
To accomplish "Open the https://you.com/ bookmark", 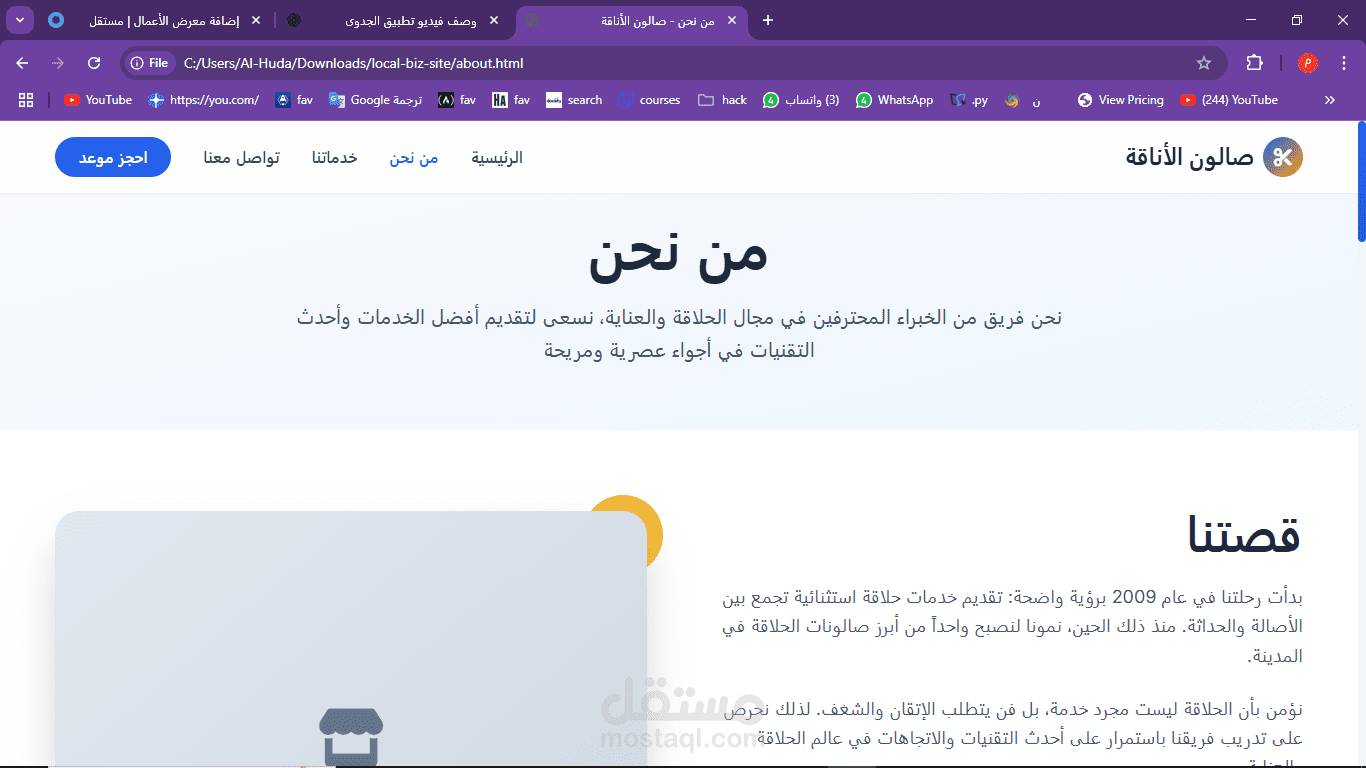I will click(x=203, y=100).
